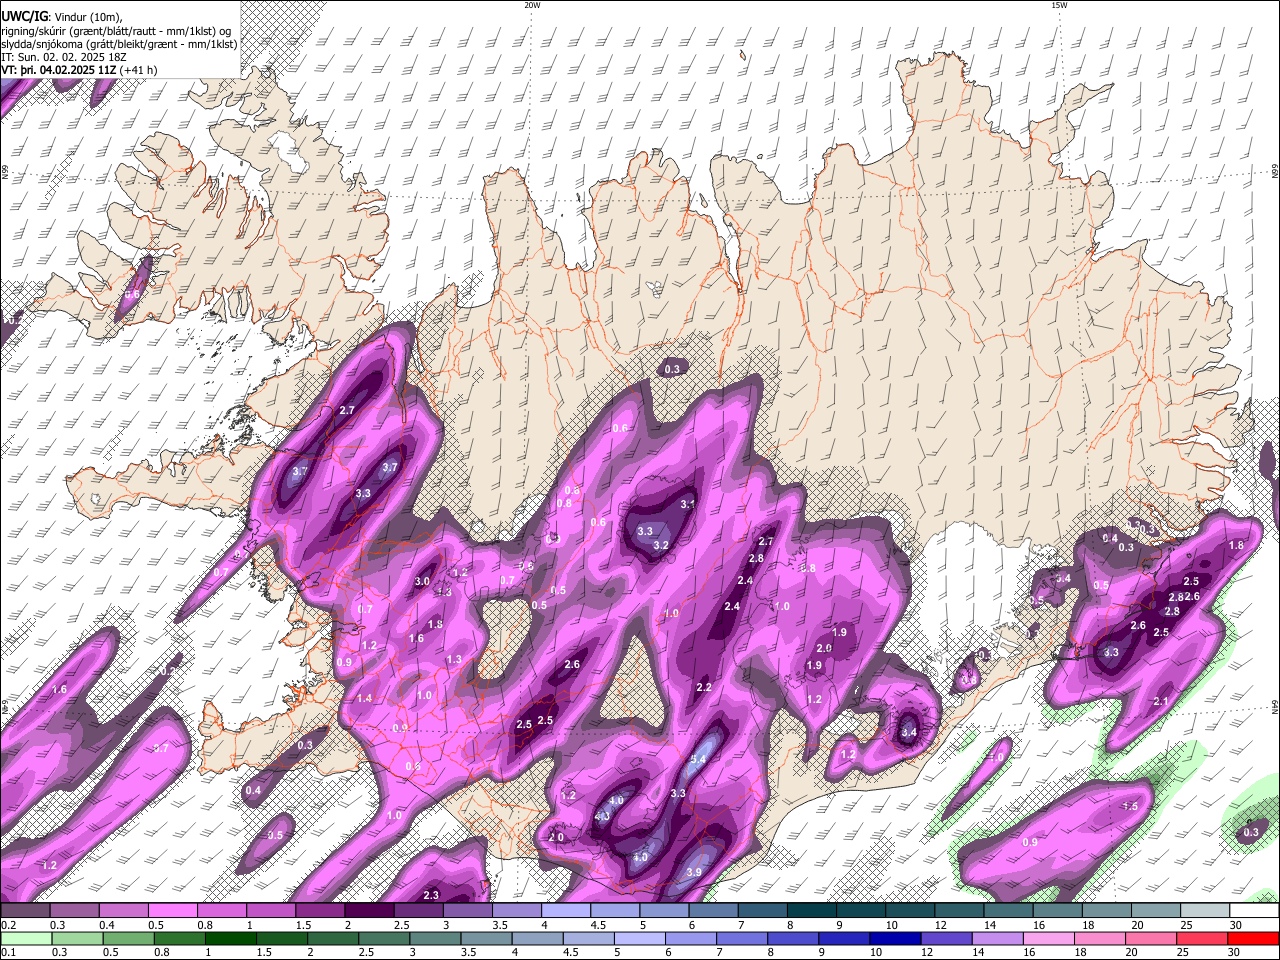The height and width of the screenshot is (960, 1280).
Task: Click the 'rigning/skúrir (grænt/blátt/rautt - mm/1klst) og' line
Action: (x=116, y=31)
